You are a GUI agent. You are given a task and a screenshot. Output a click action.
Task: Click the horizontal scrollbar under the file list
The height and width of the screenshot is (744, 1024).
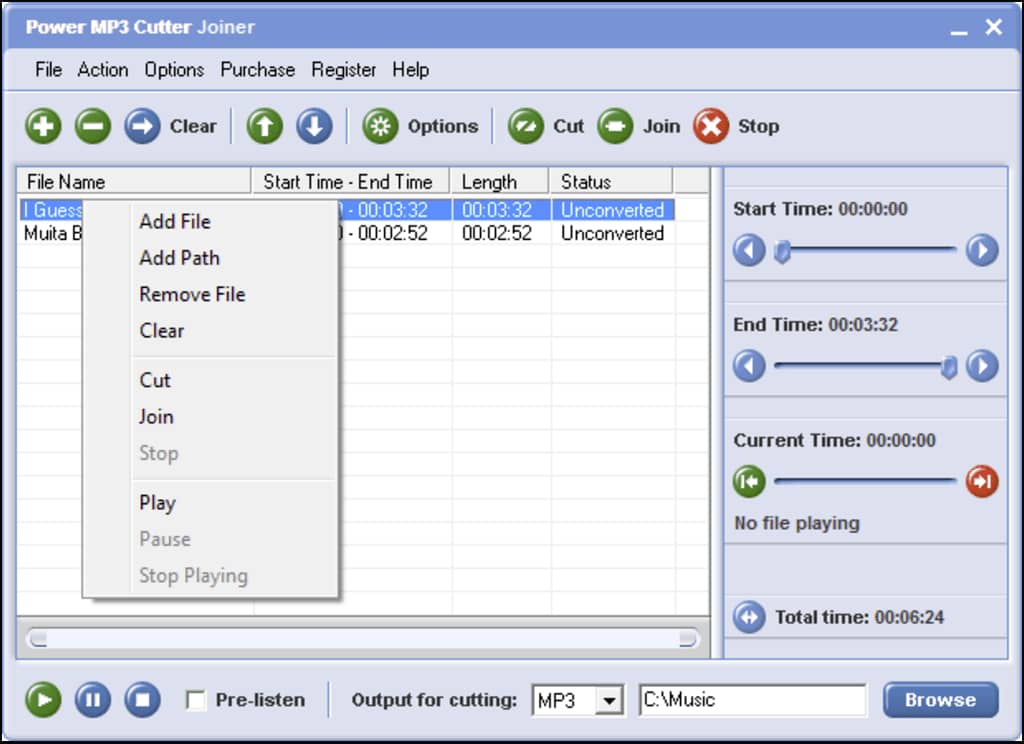point(362,638)
